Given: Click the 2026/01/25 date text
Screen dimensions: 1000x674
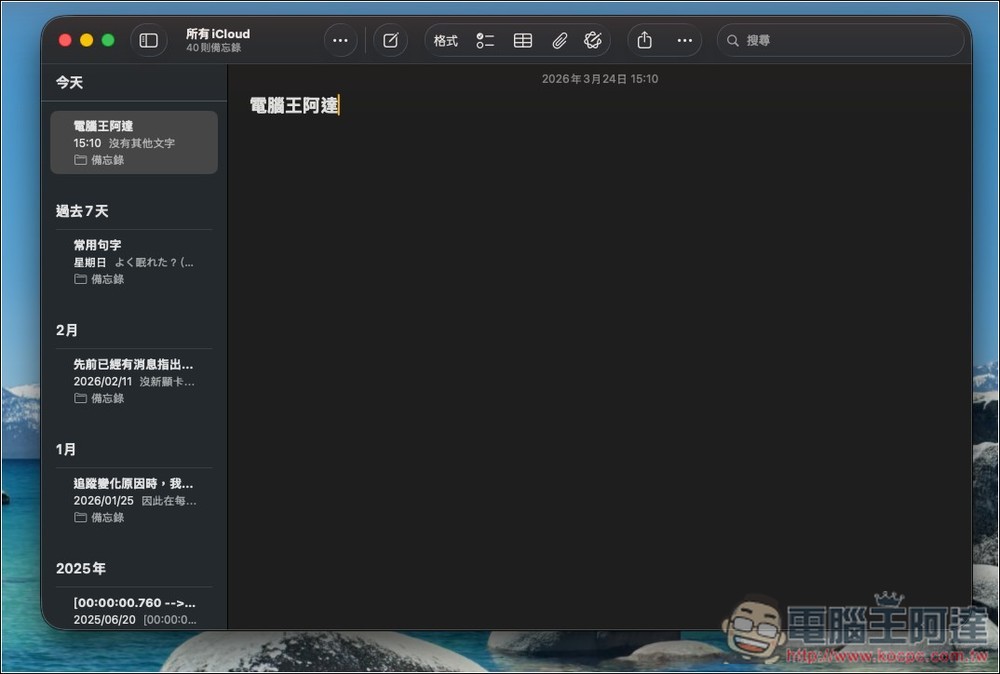Looking at the screenshot, I should 103,501.
